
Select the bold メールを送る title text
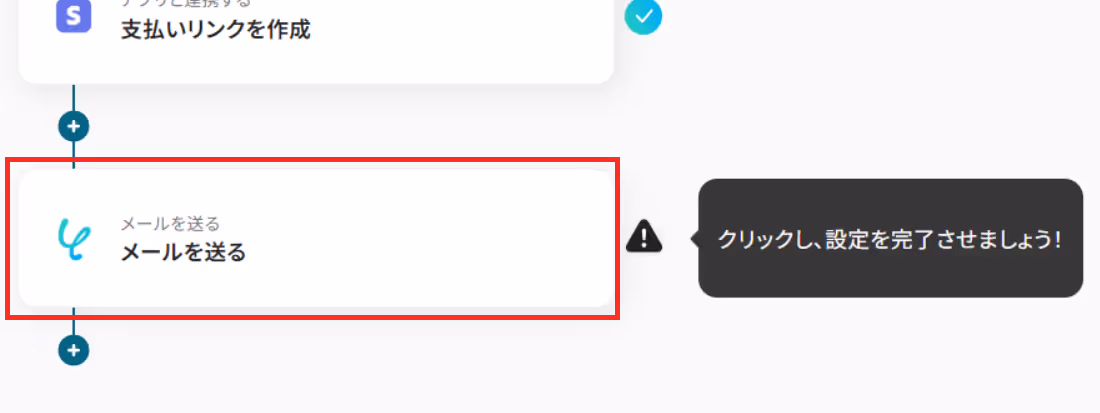(x=183, y=252)
